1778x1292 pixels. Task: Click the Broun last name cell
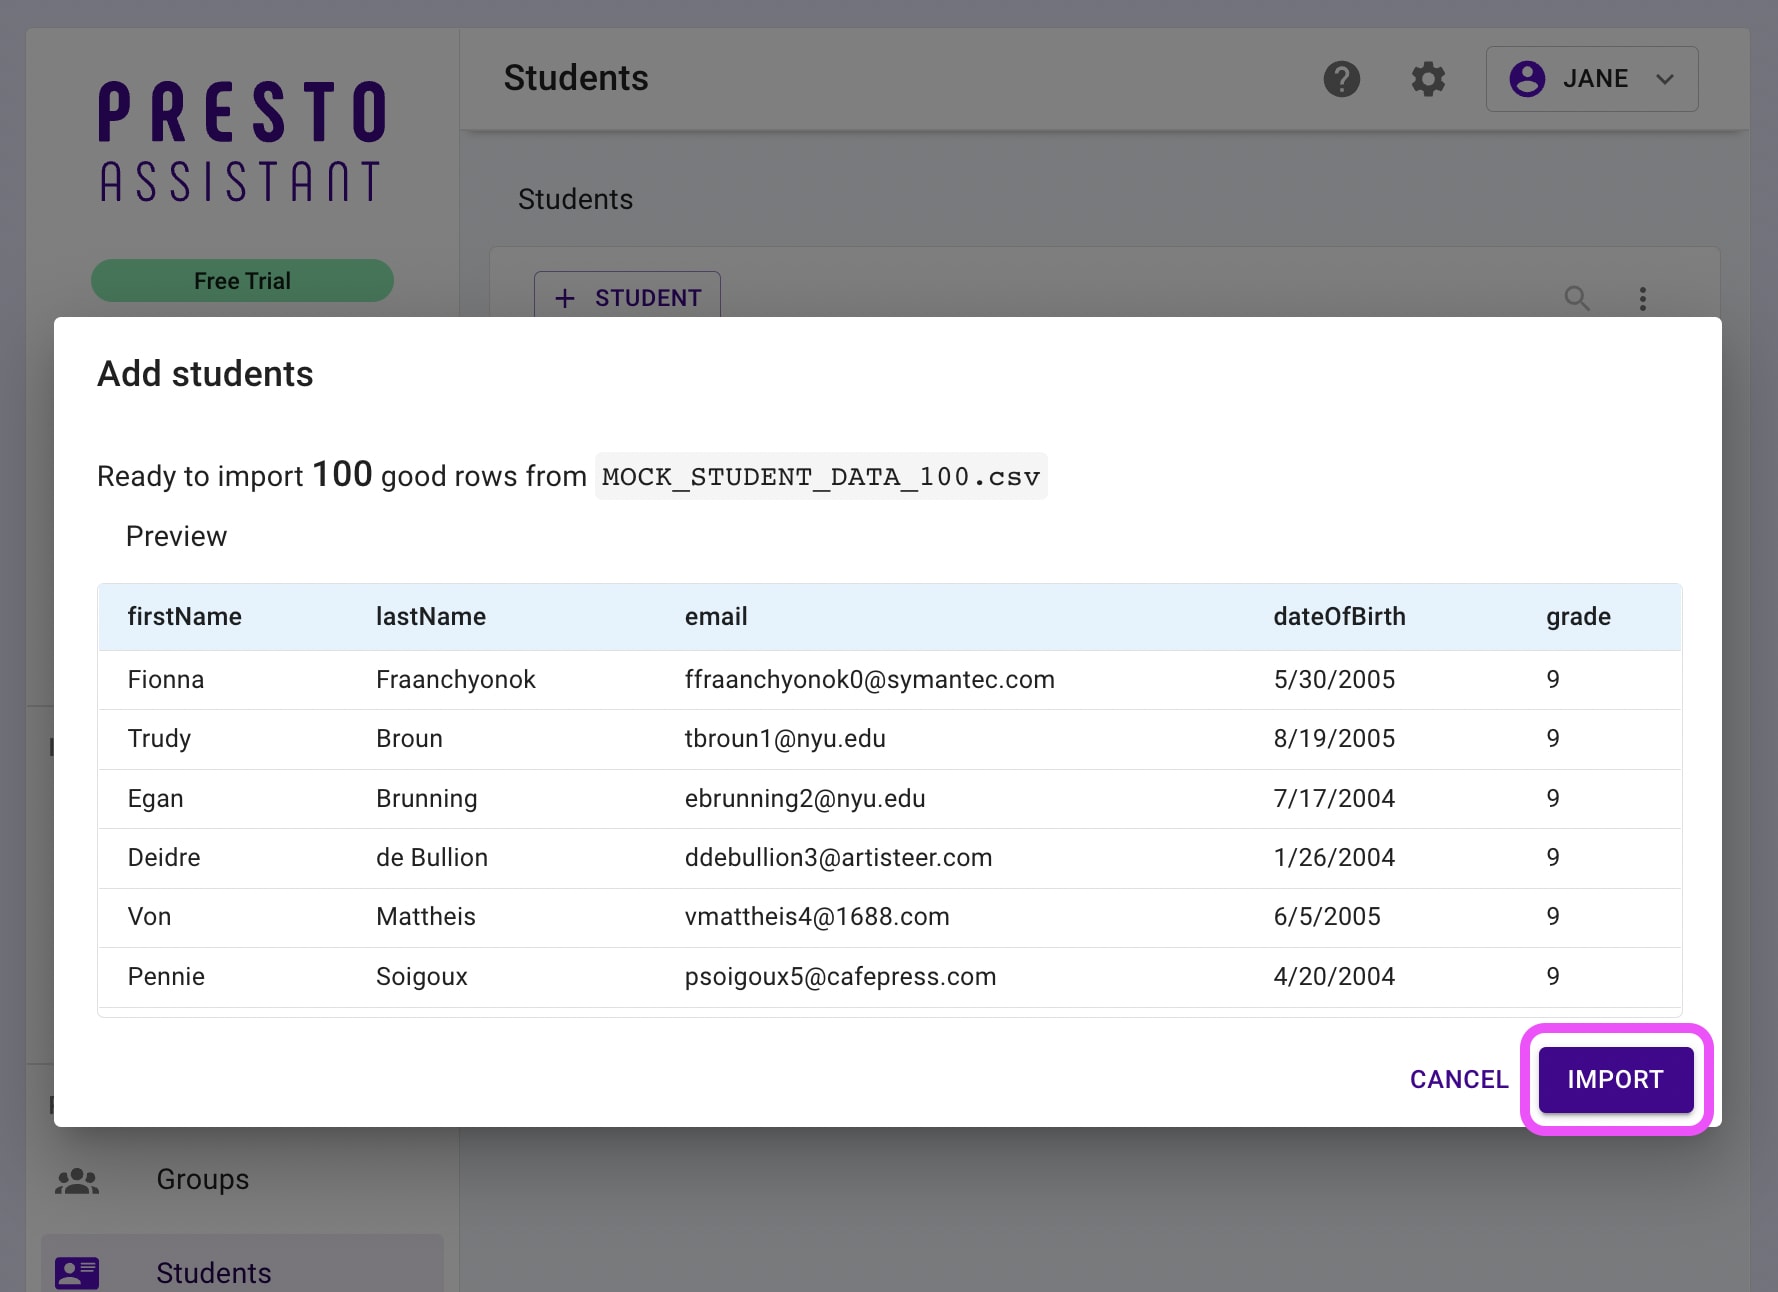409,739
